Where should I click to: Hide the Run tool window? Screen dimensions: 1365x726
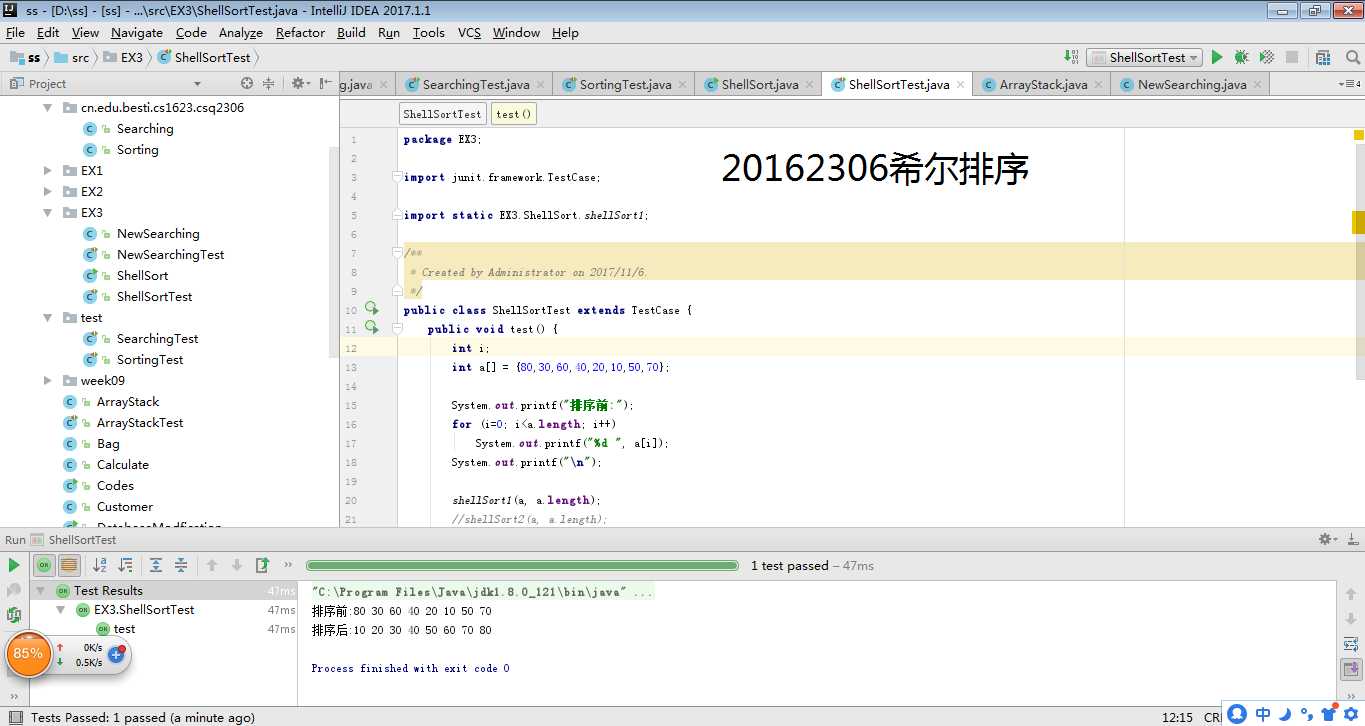point(1352,539)
